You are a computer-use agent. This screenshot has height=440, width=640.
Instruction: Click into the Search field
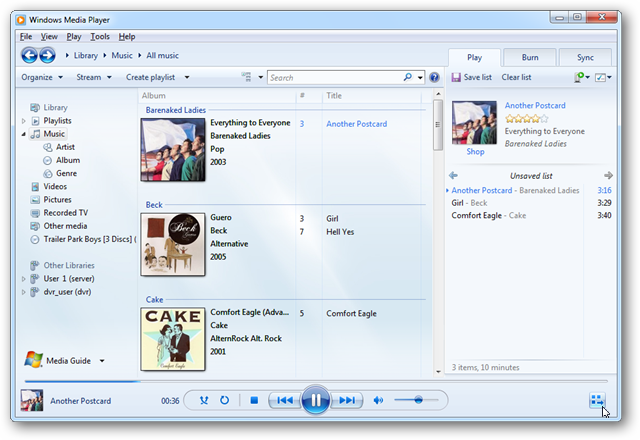pyautogui.click(x=335, y=77)
